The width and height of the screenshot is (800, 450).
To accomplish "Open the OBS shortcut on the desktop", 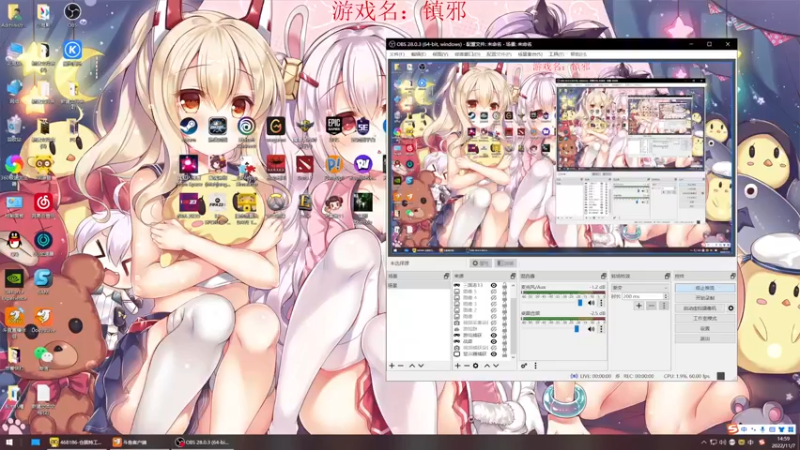I will click(x=72, y=14).
